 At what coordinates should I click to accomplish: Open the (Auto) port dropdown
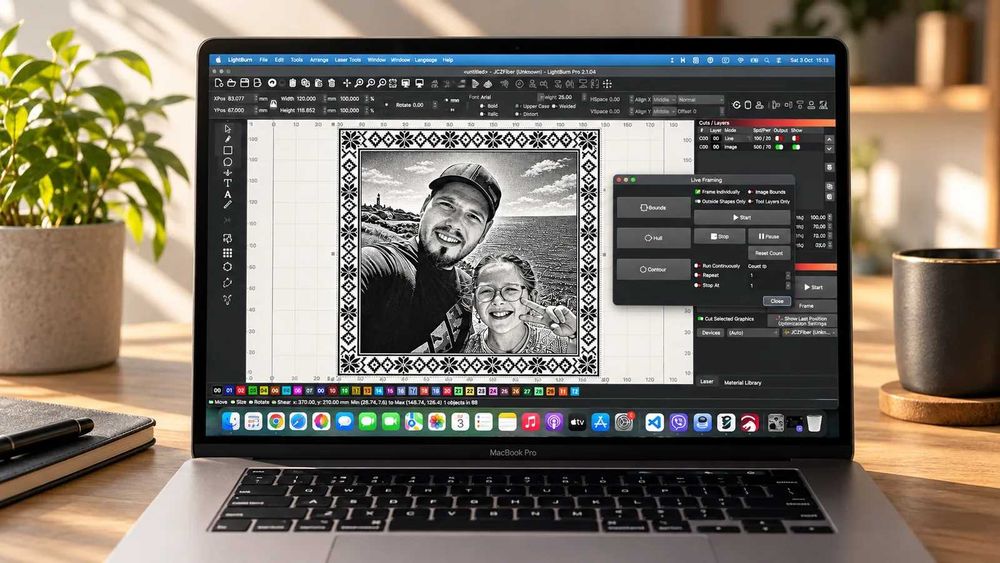pos(753,333)
